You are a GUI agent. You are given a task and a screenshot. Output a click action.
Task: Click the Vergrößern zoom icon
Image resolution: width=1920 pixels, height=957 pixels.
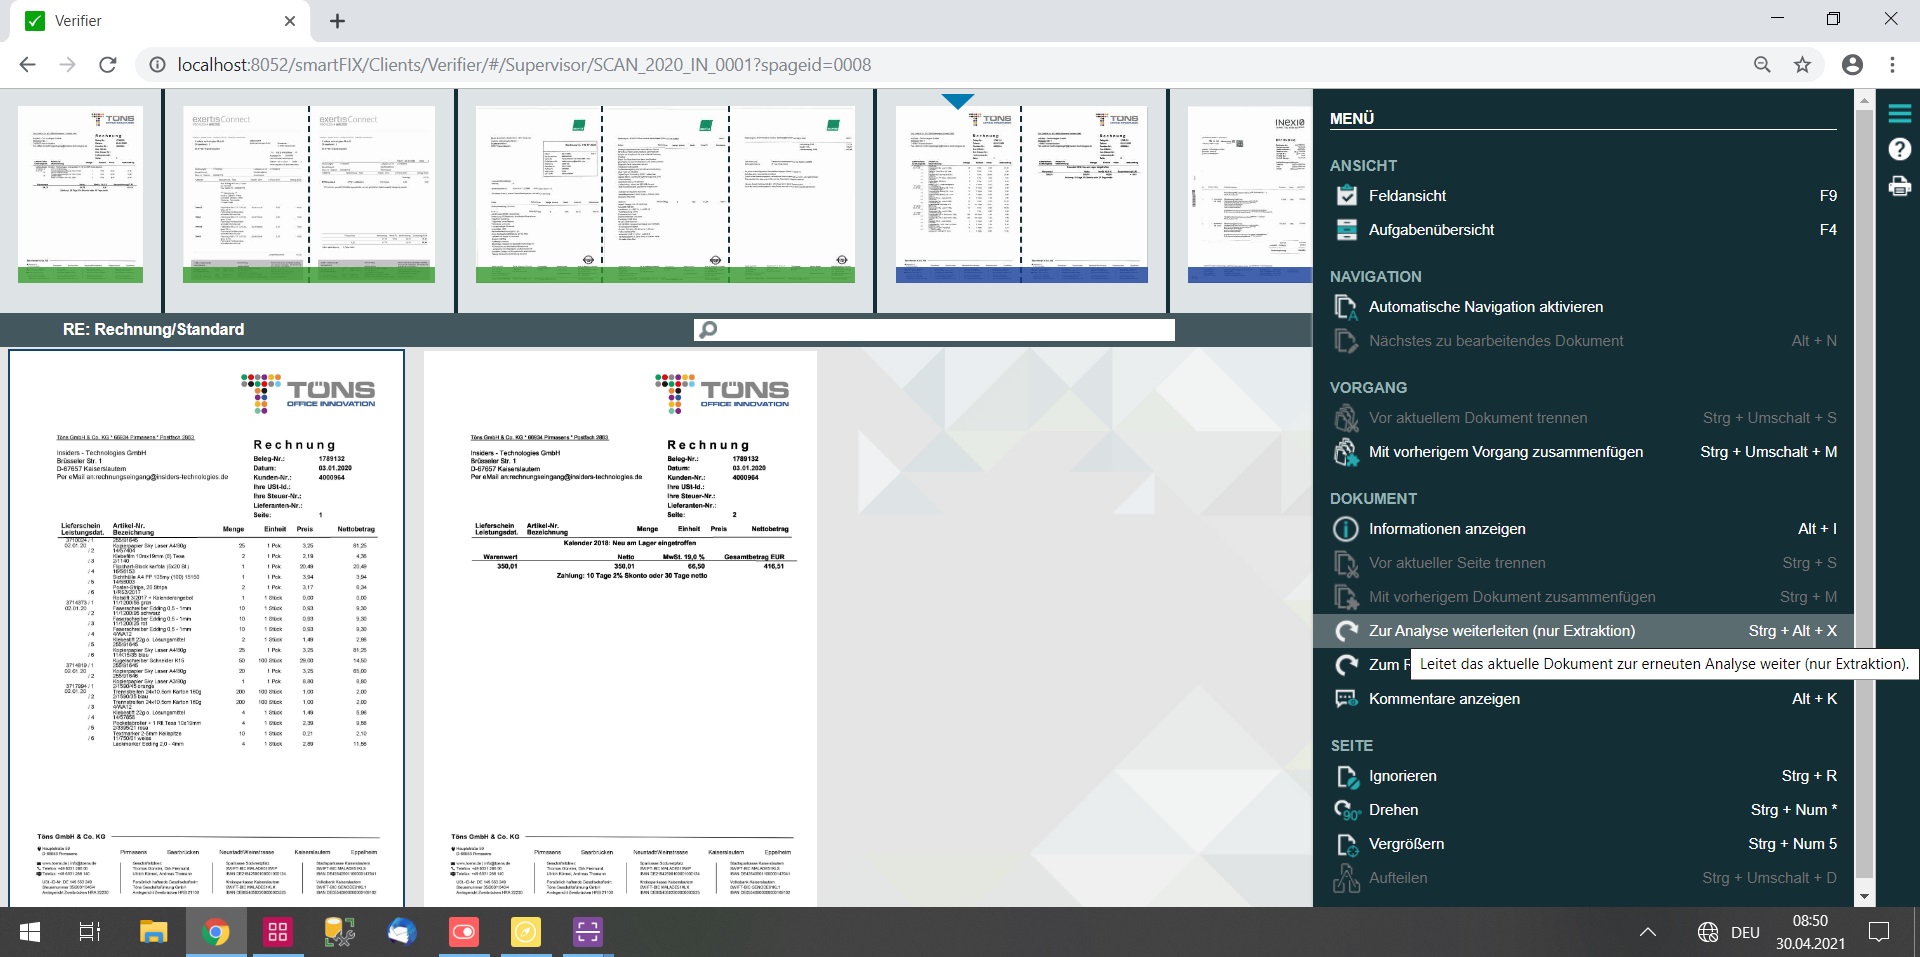[1346, 844]
